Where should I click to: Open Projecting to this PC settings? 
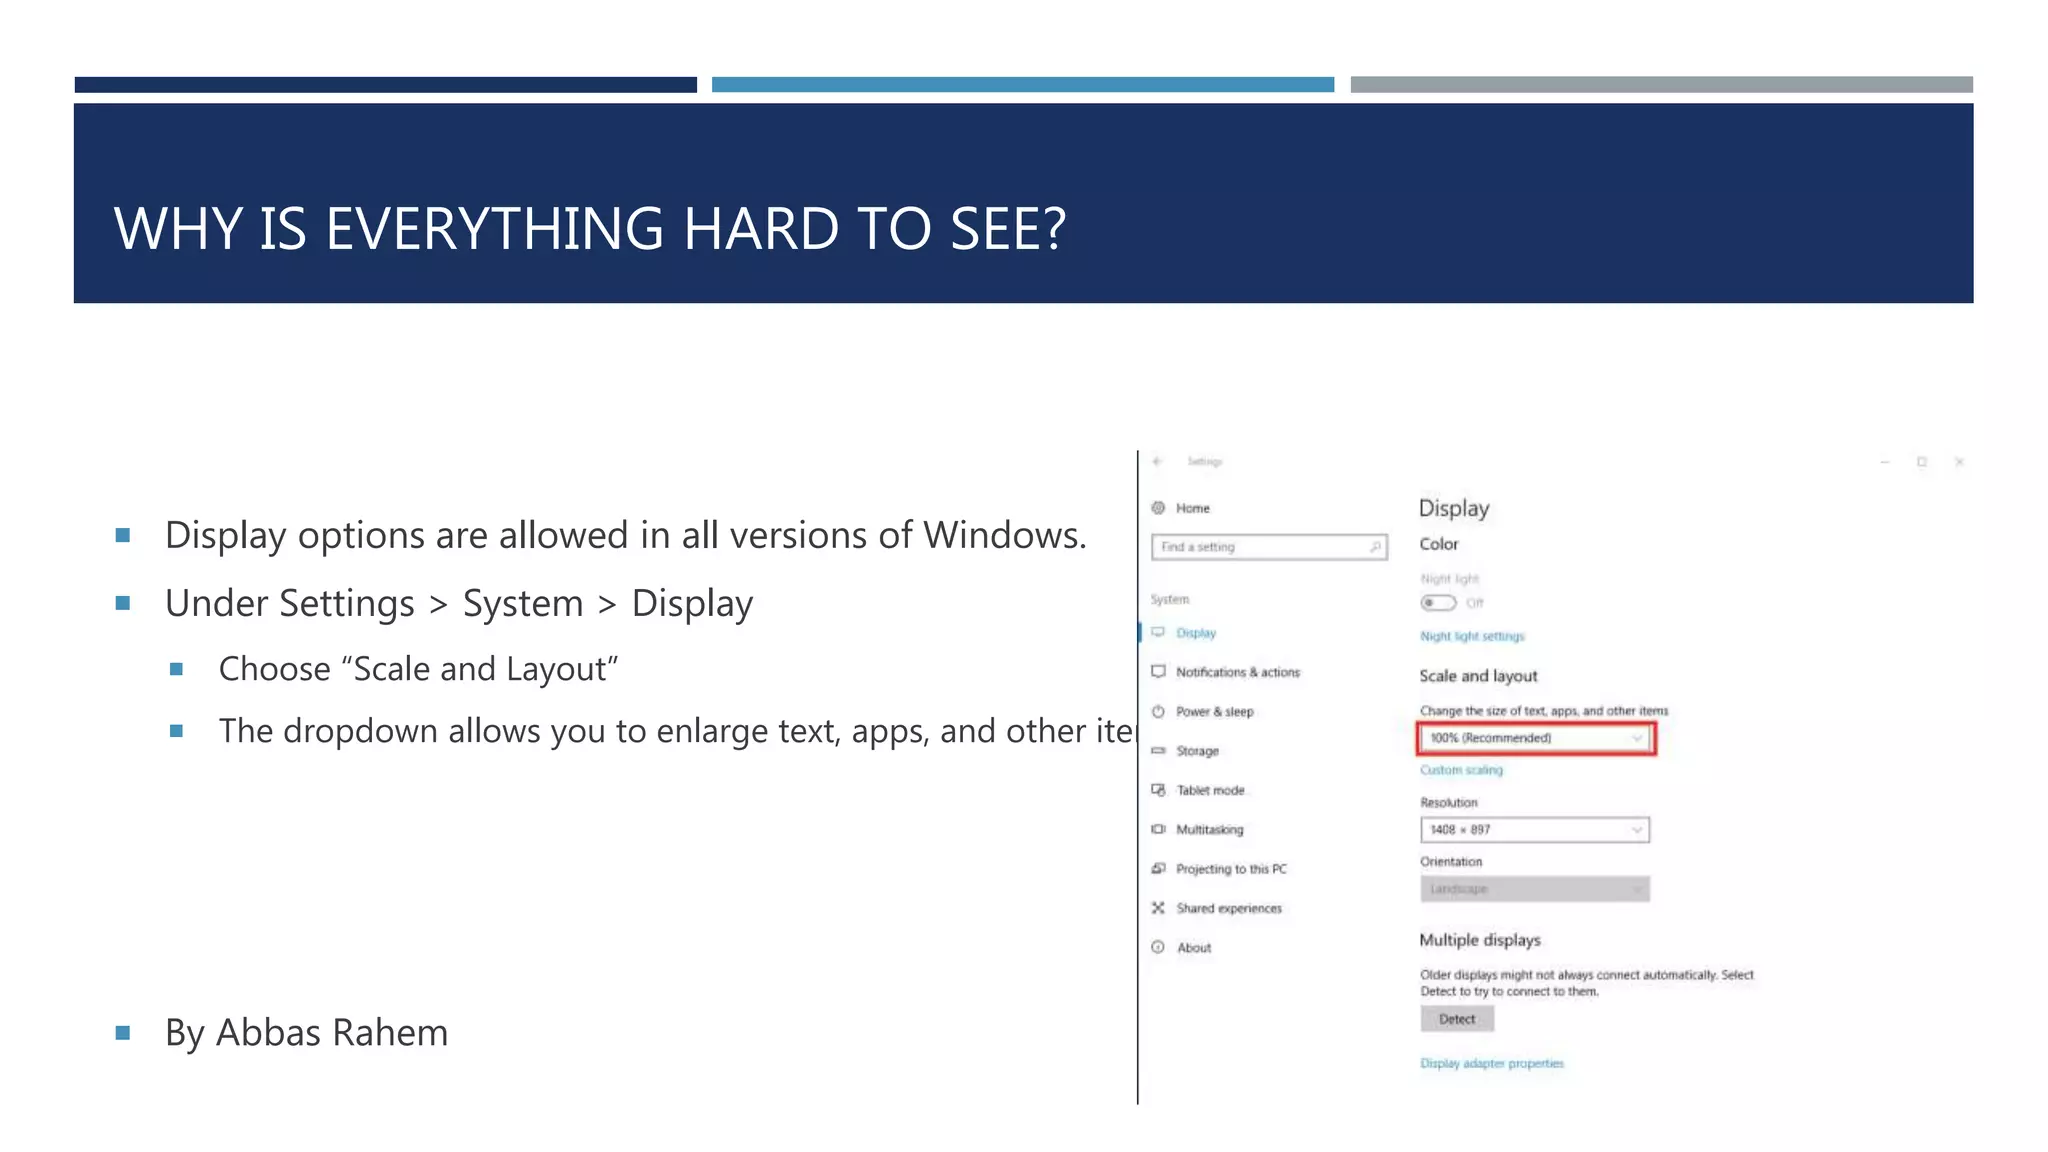point(1232,869)
